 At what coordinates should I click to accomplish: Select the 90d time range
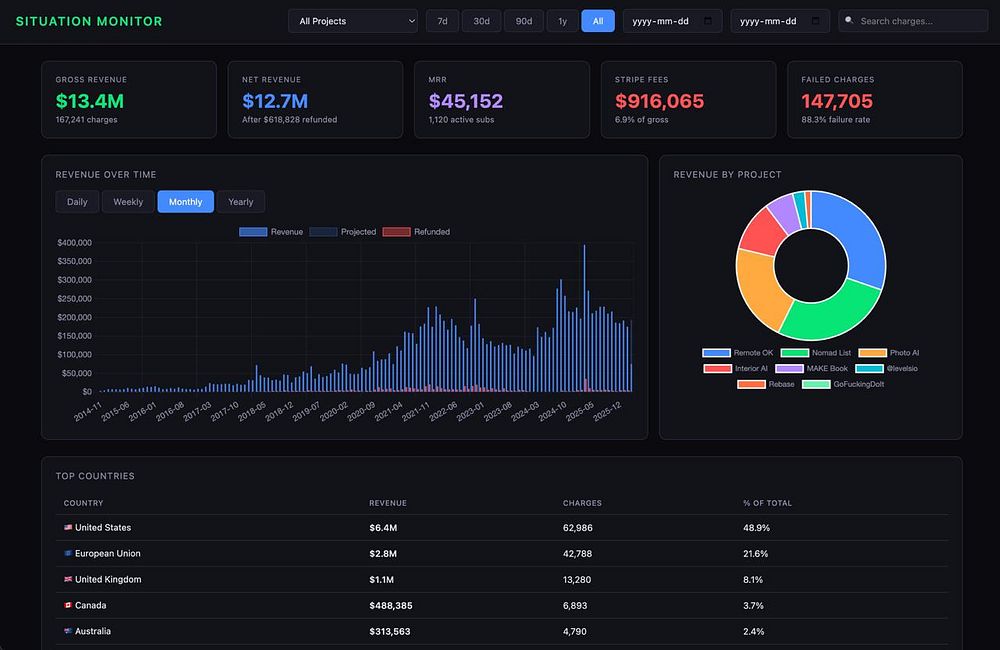click(524, 21)
